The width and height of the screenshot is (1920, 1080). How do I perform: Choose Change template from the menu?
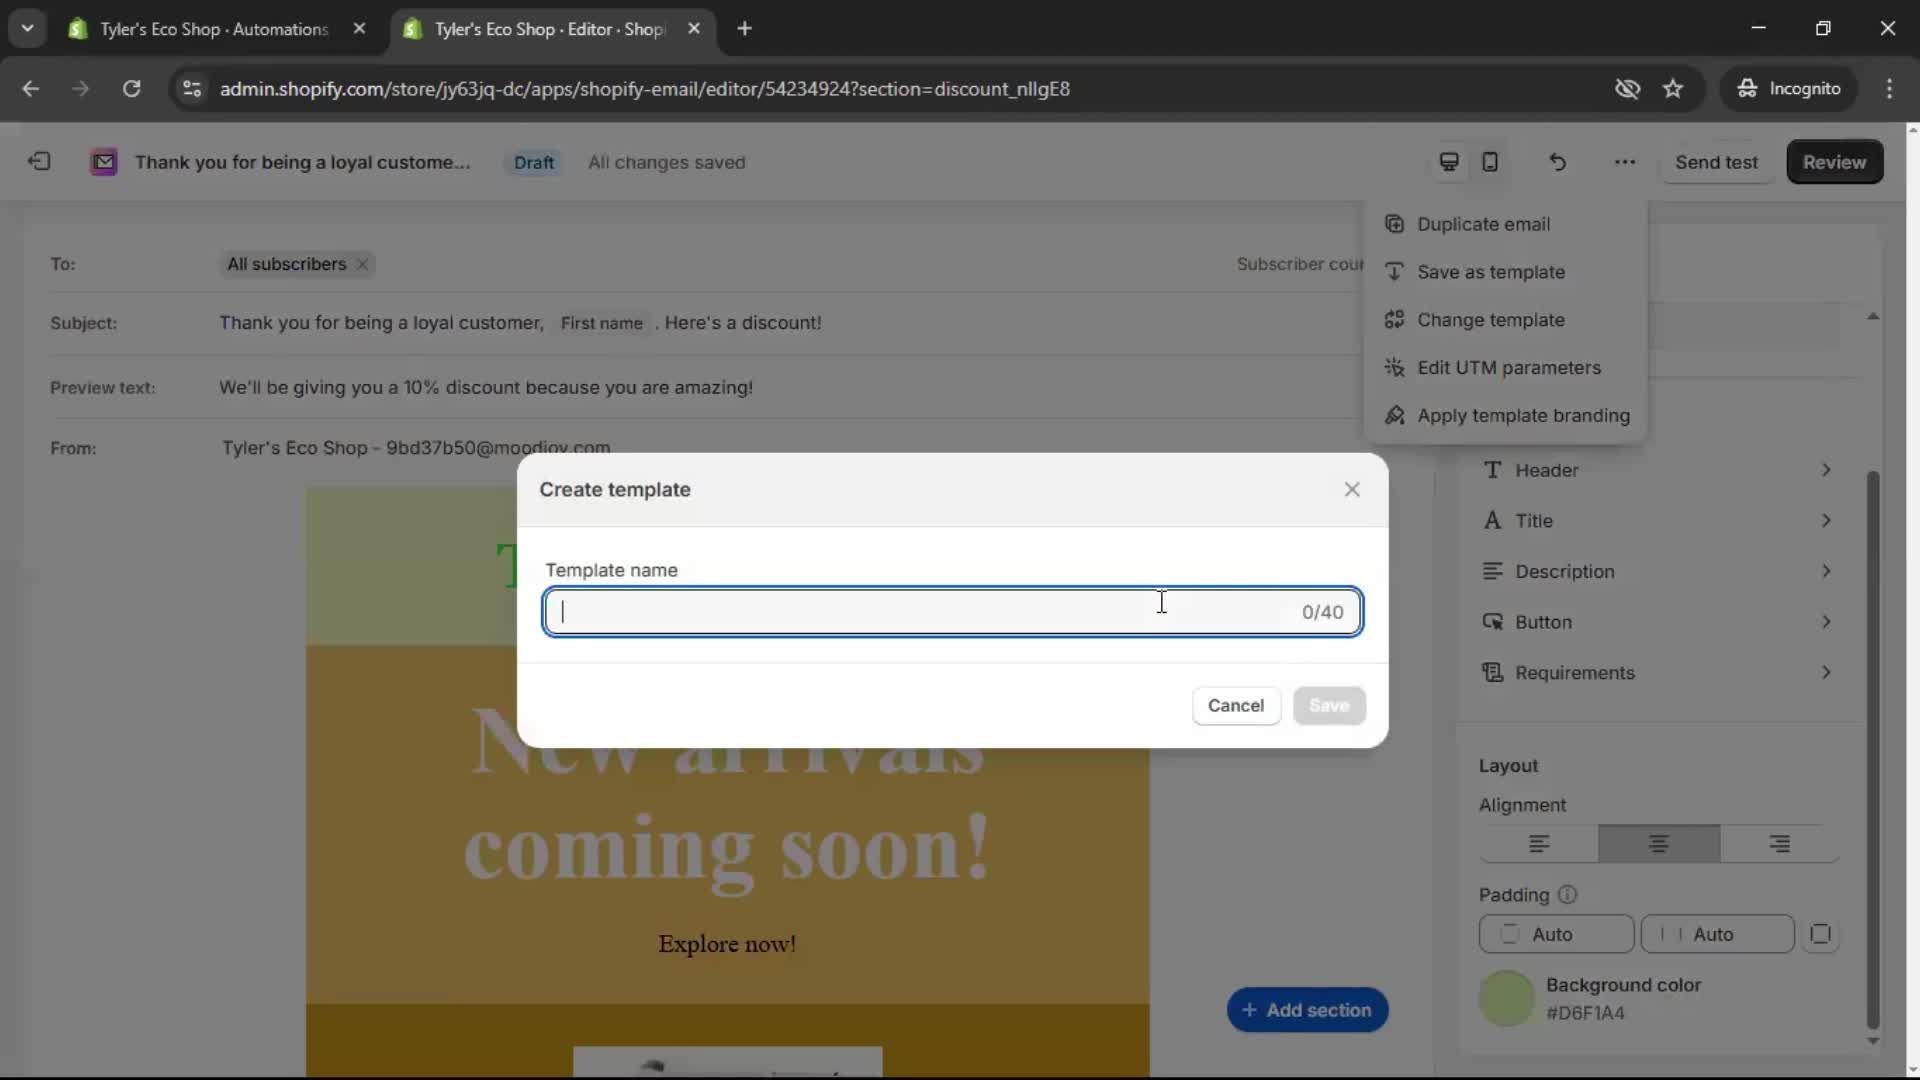coord(1491,320)
